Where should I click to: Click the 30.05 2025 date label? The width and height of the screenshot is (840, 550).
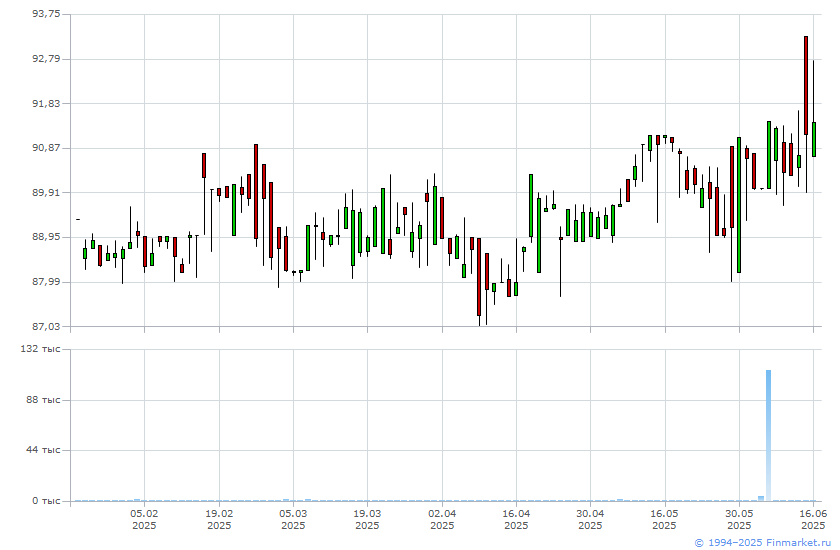point(739,519)
